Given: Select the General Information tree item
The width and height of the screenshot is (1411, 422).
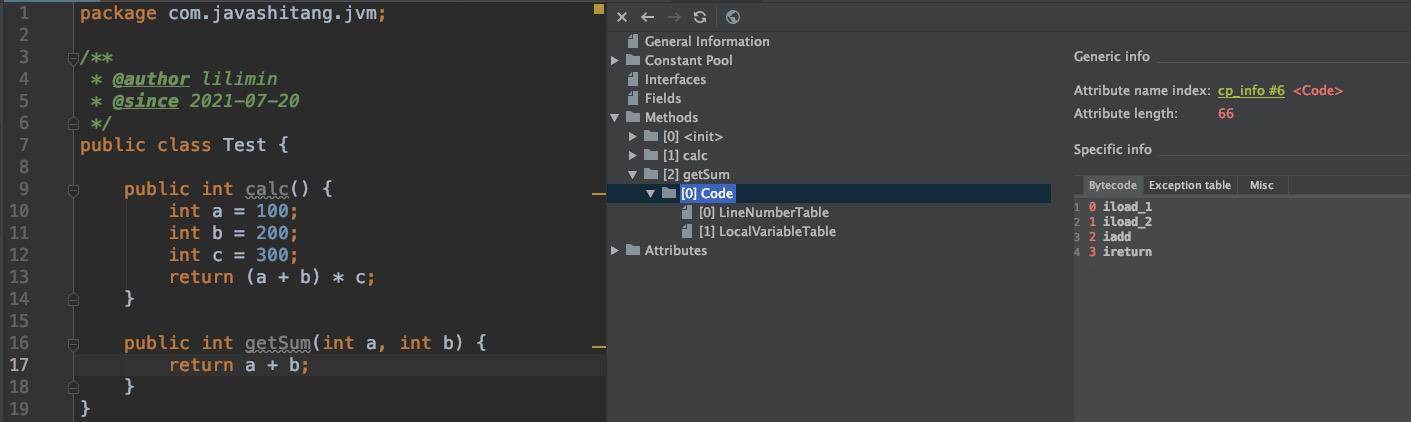Looking at the screenshot, I should [706, 42].
